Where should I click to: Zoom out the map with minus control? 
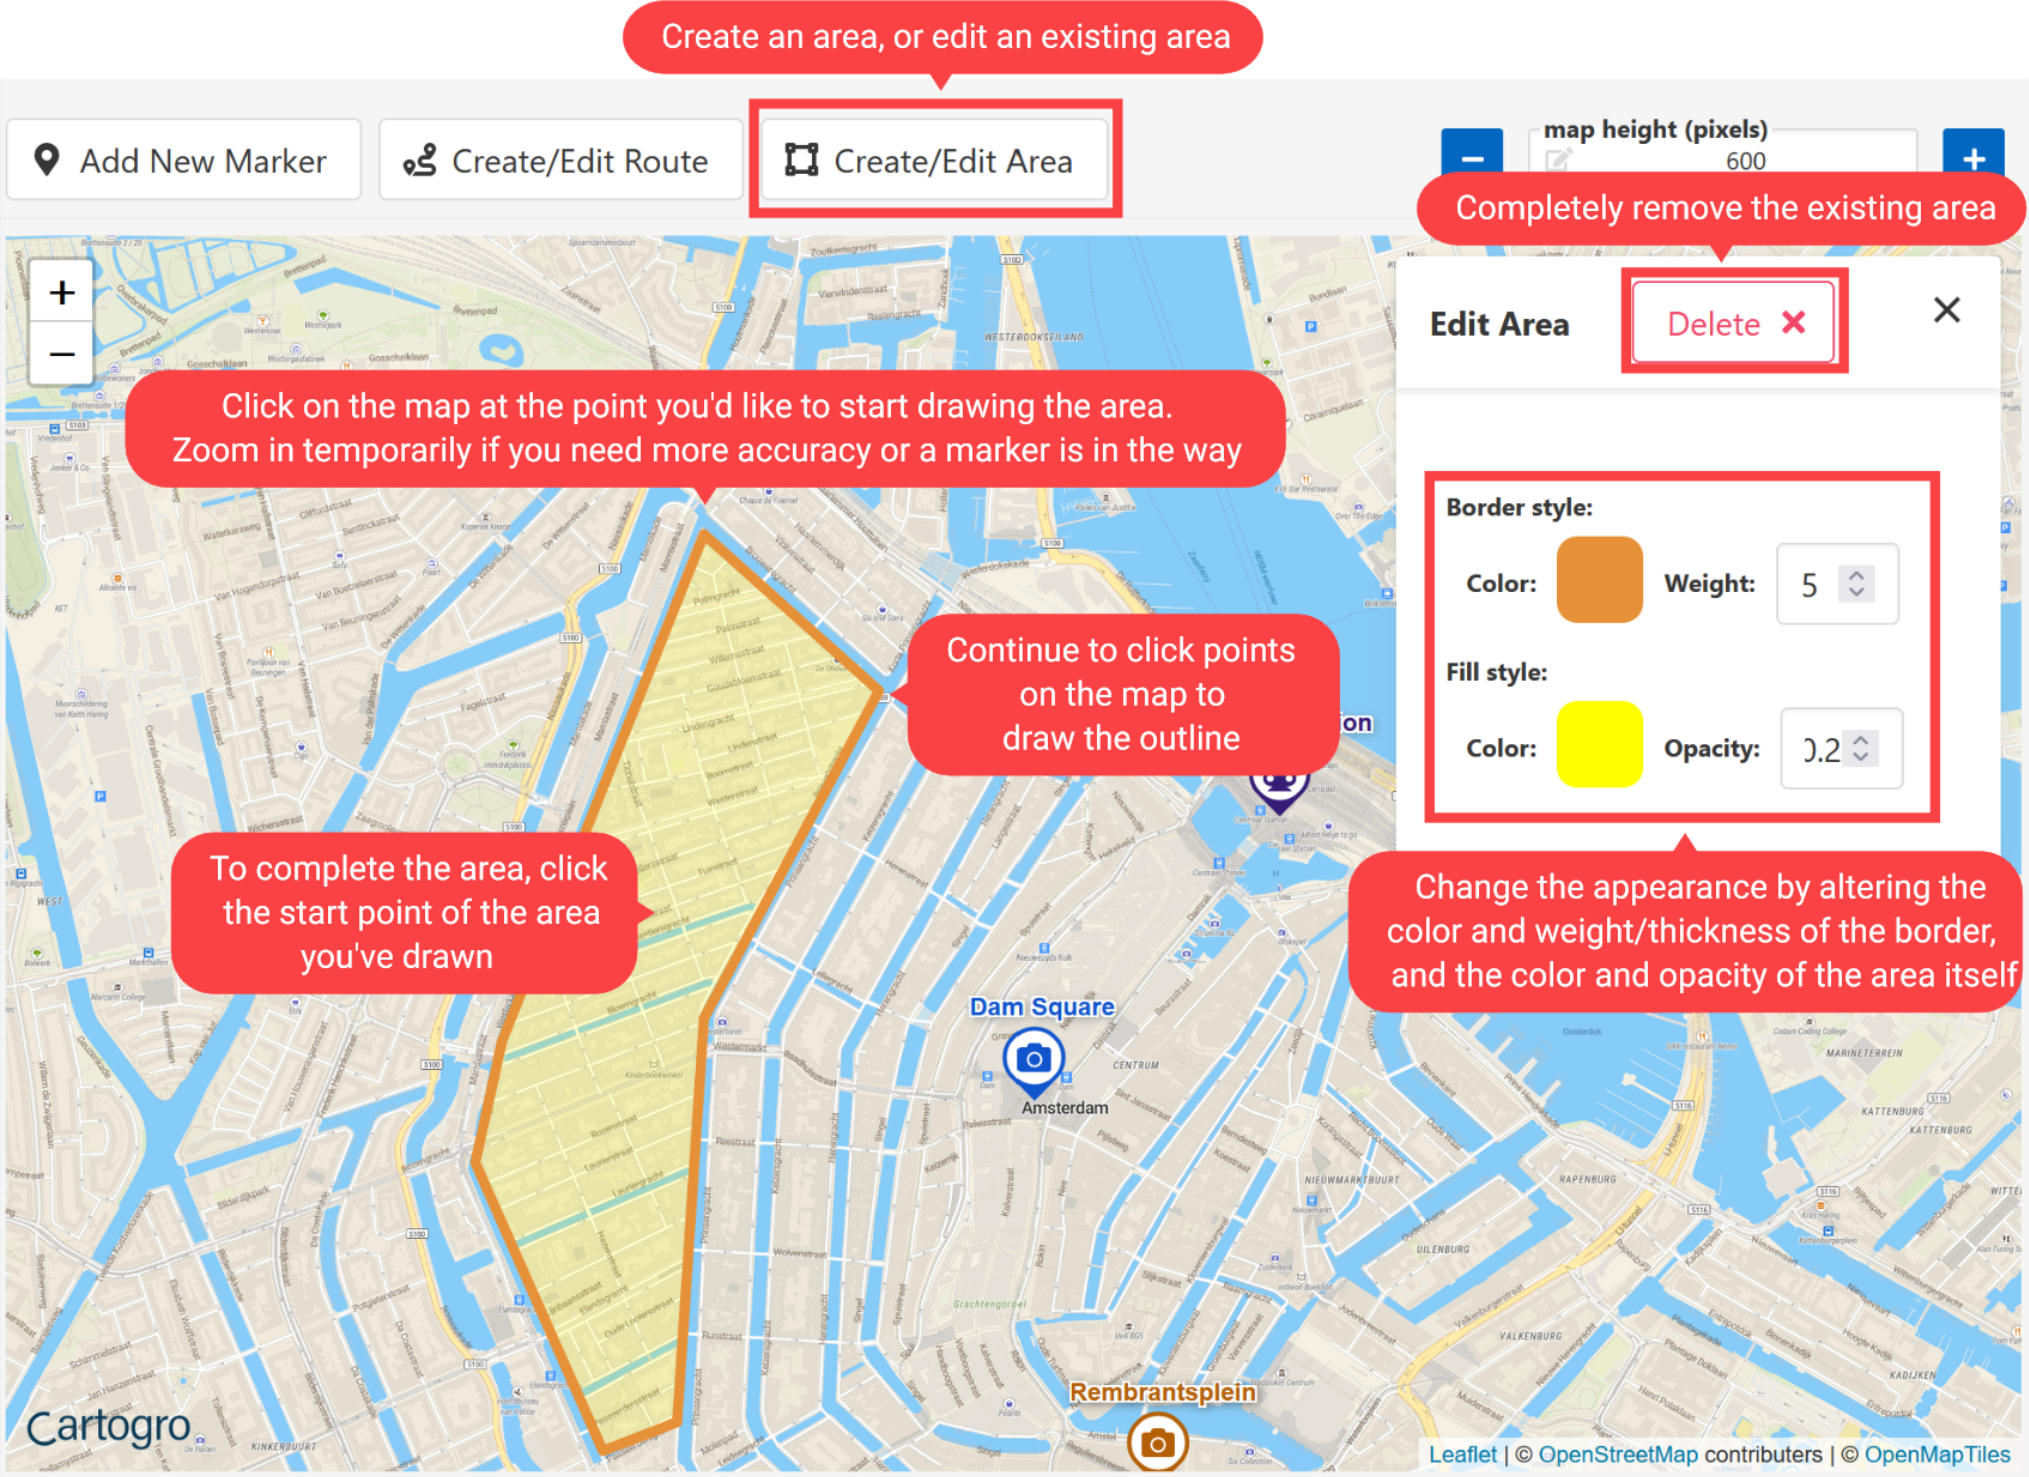pos(62,354)
